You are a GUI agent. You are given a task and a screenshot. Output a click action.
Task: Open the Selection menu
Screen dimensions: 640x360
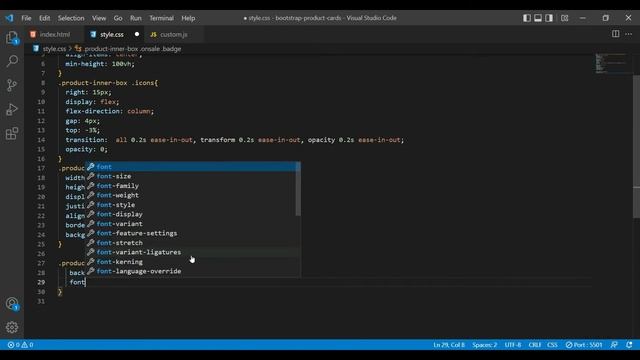pyautogui.click(x=71, y=18)
